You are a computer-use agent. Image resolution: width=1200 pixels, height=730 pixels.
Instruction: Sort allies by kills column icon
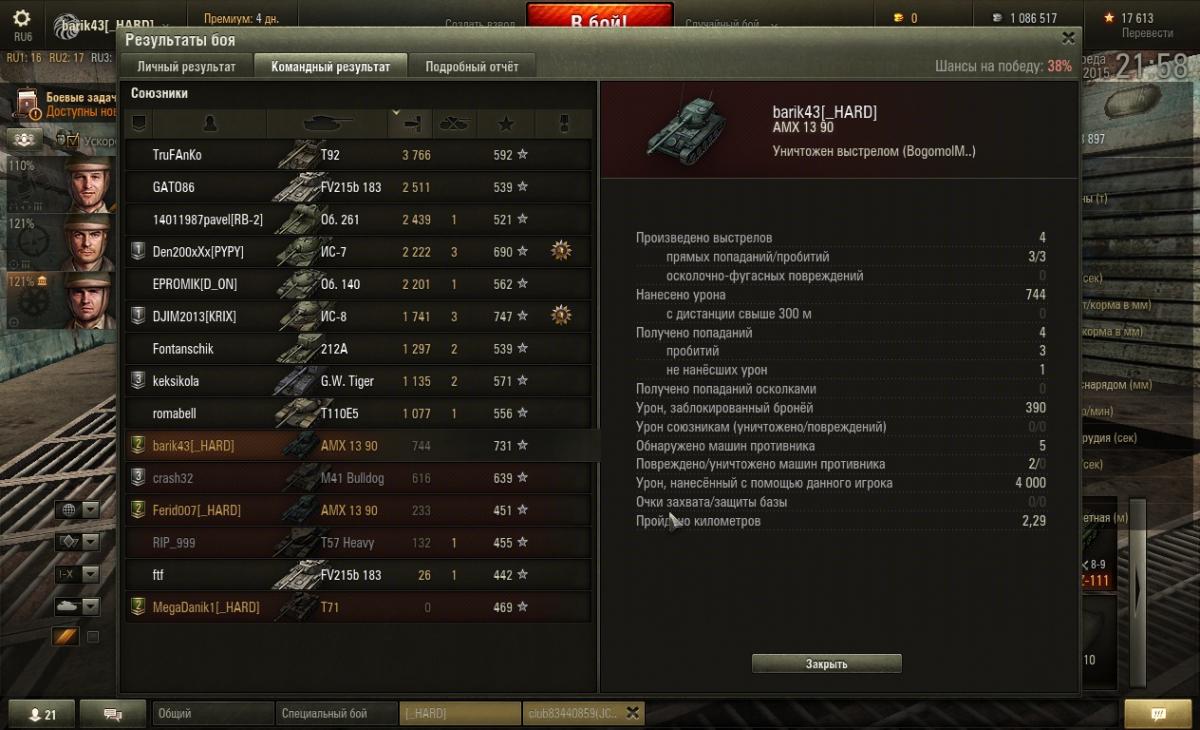(455, 123)
